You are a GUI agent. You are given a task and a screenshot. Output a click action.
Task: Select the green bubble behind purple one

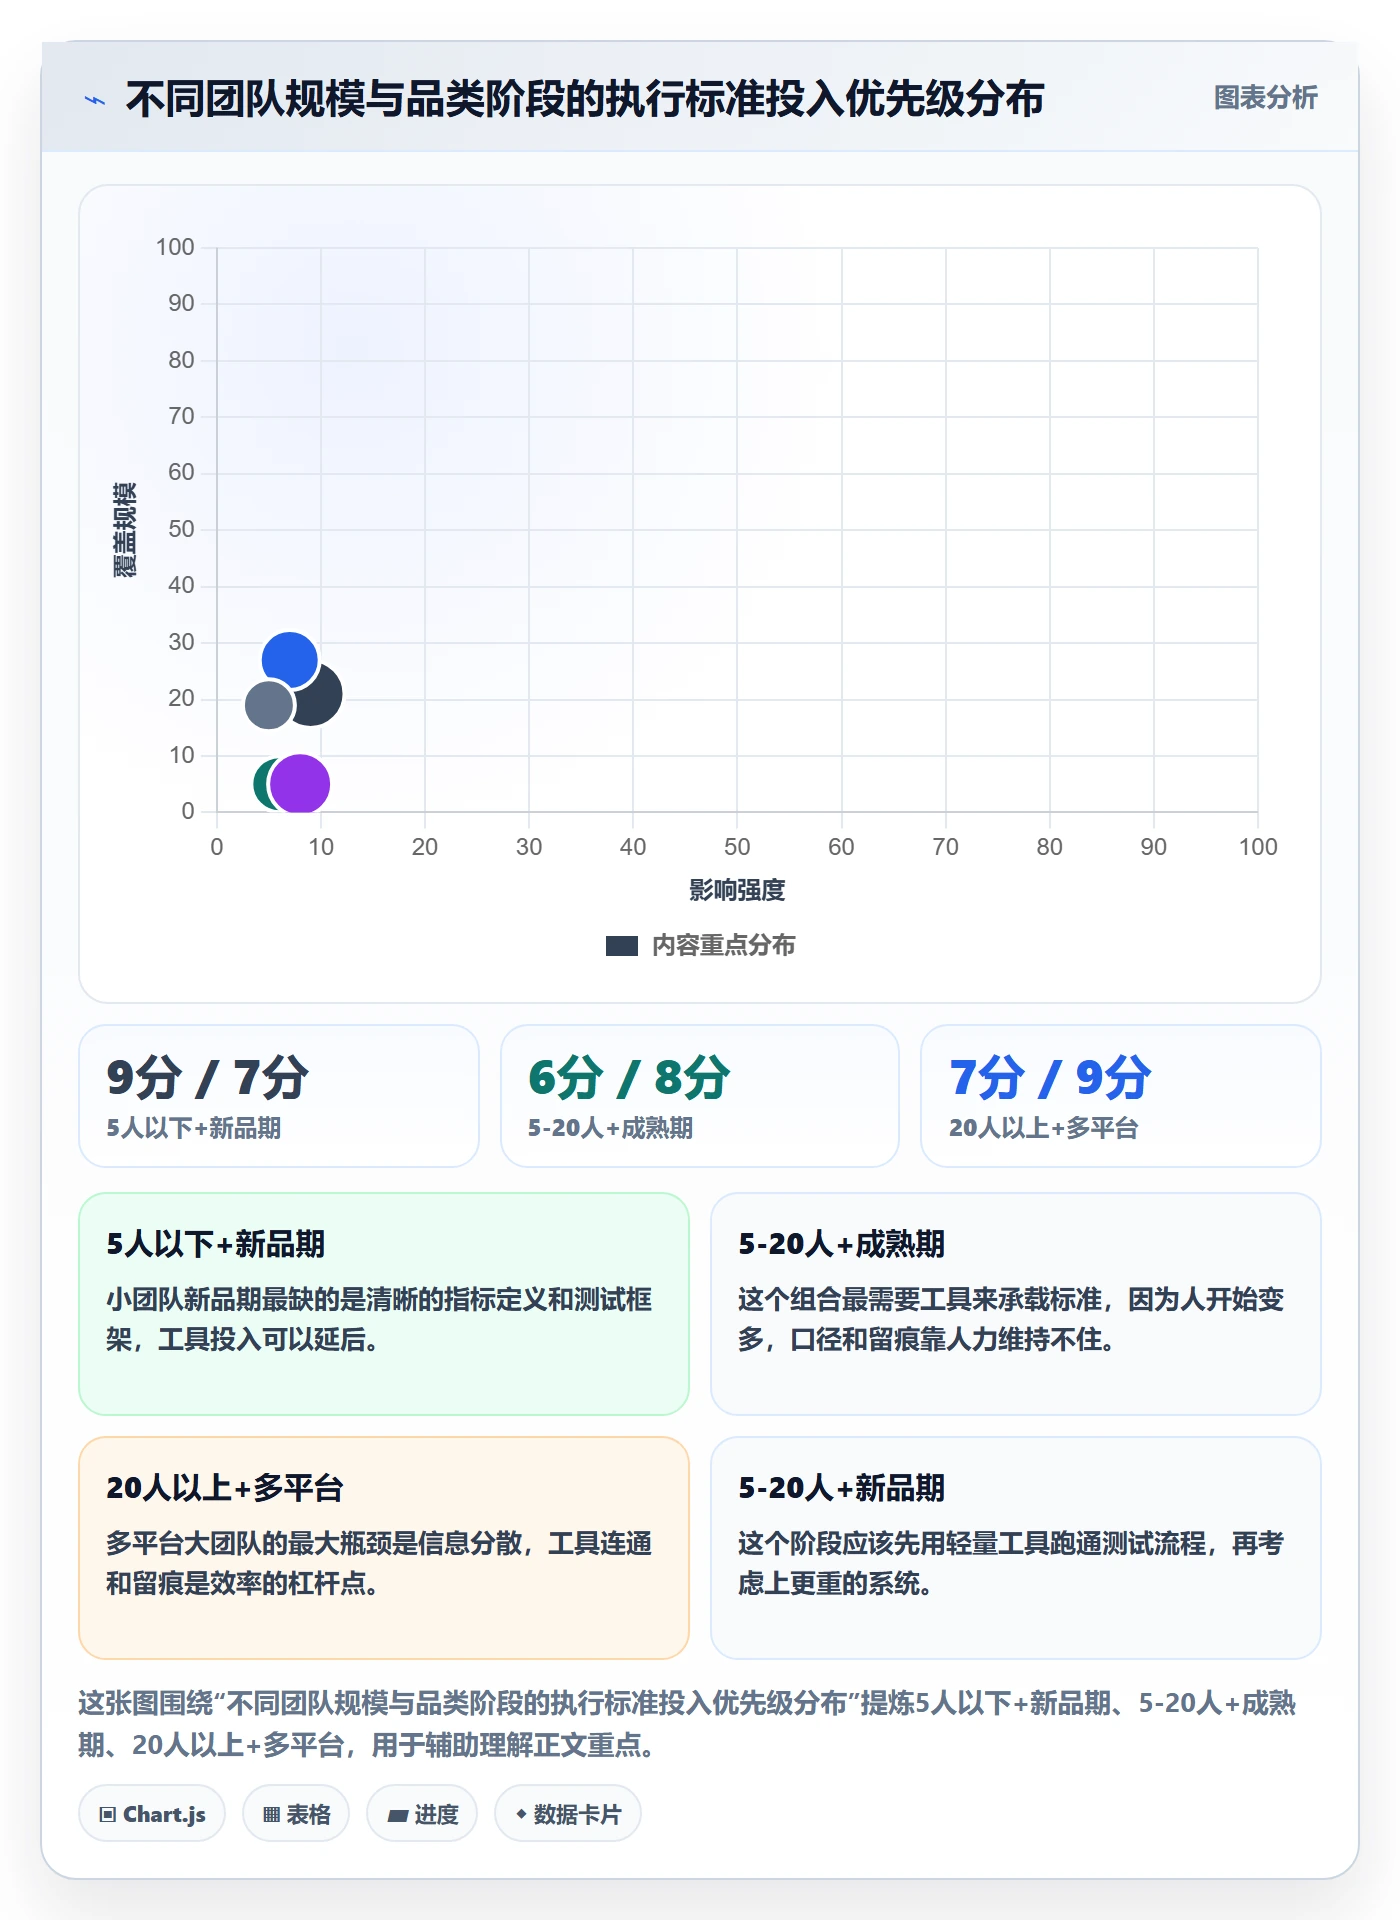click(x=262, y=783)
